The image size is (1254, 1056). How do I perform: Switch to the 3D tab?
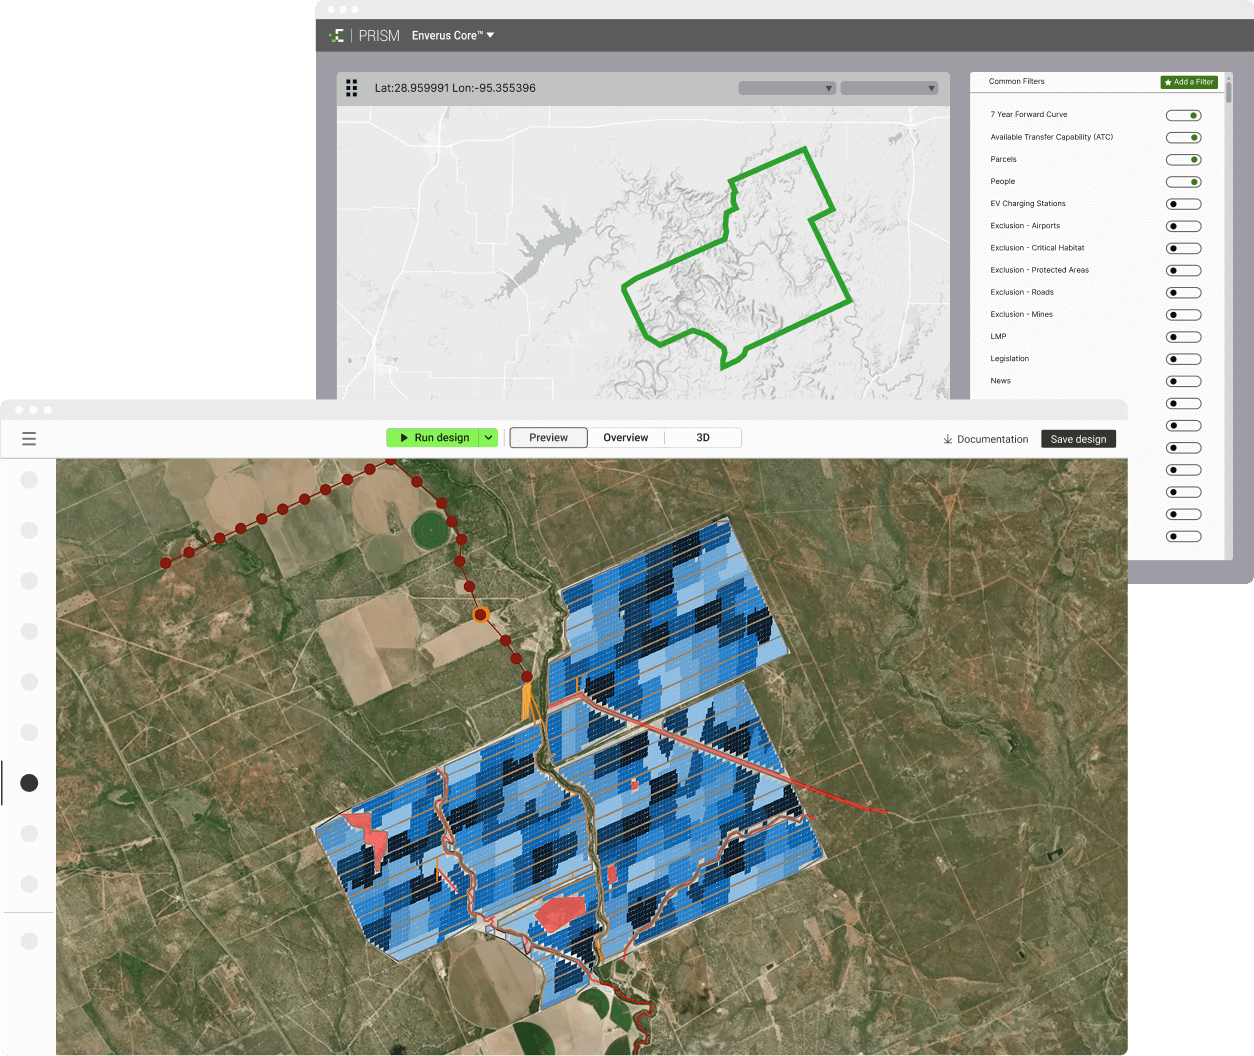[703, 438]
